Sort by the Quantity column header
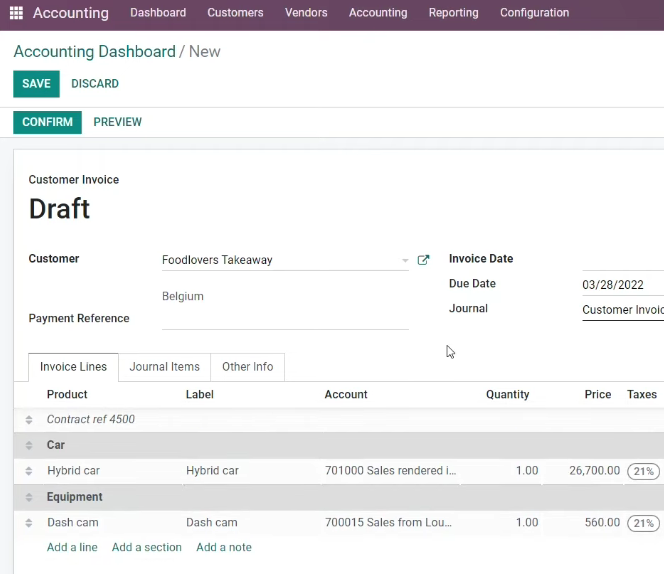 click(x=507, y=394)
